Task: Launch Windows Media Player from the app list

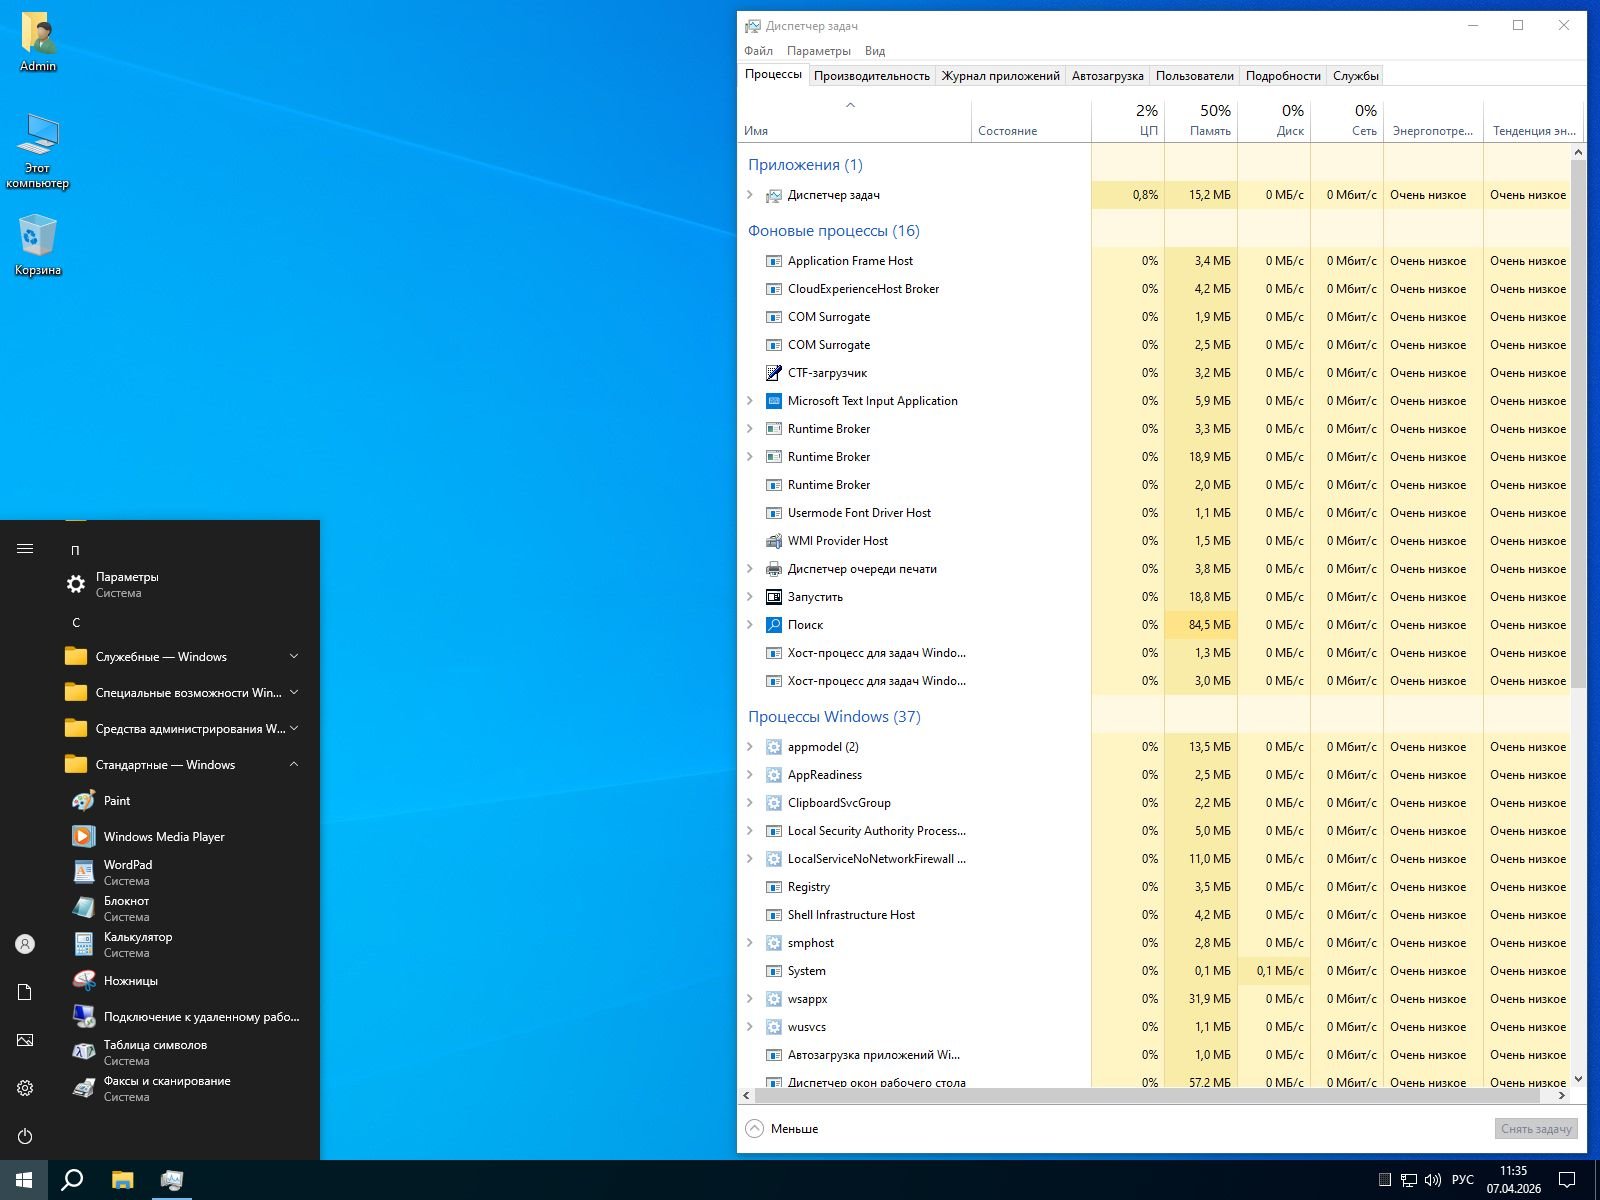Action: point(163,837)
